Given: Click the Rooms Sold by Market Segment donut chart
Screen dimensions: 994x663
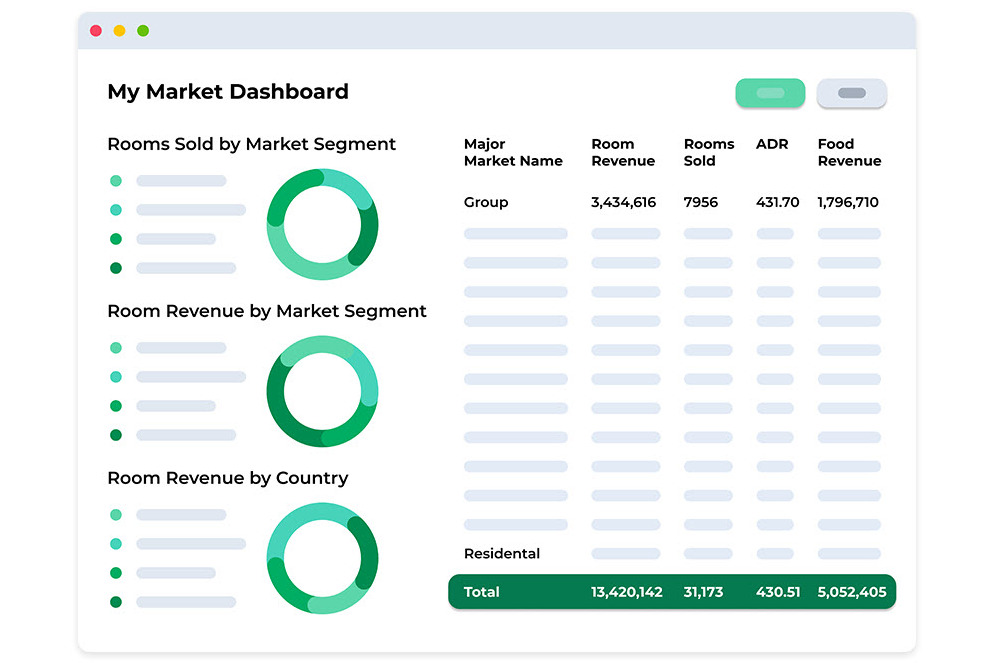Looking at the screenshot, I should click(322, 225).
